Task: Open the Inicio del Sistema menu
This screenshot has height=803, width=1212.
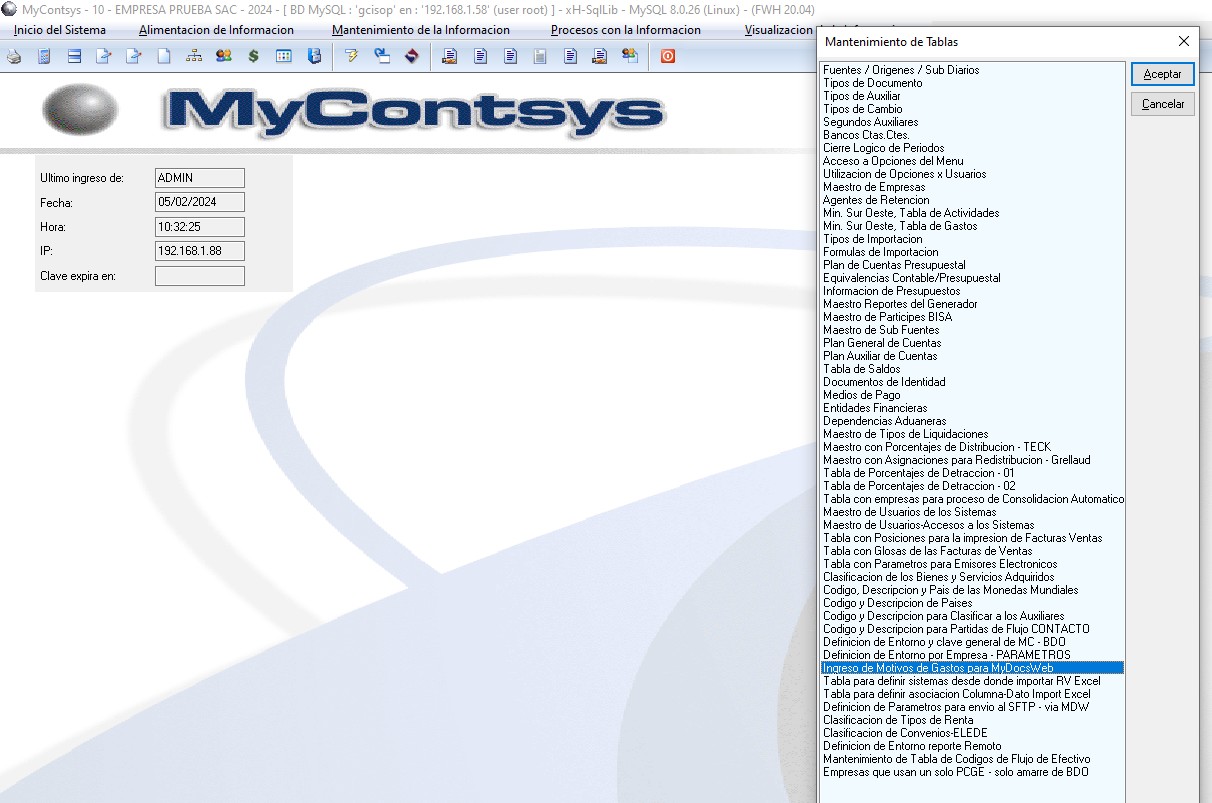Action: (60, 30)
